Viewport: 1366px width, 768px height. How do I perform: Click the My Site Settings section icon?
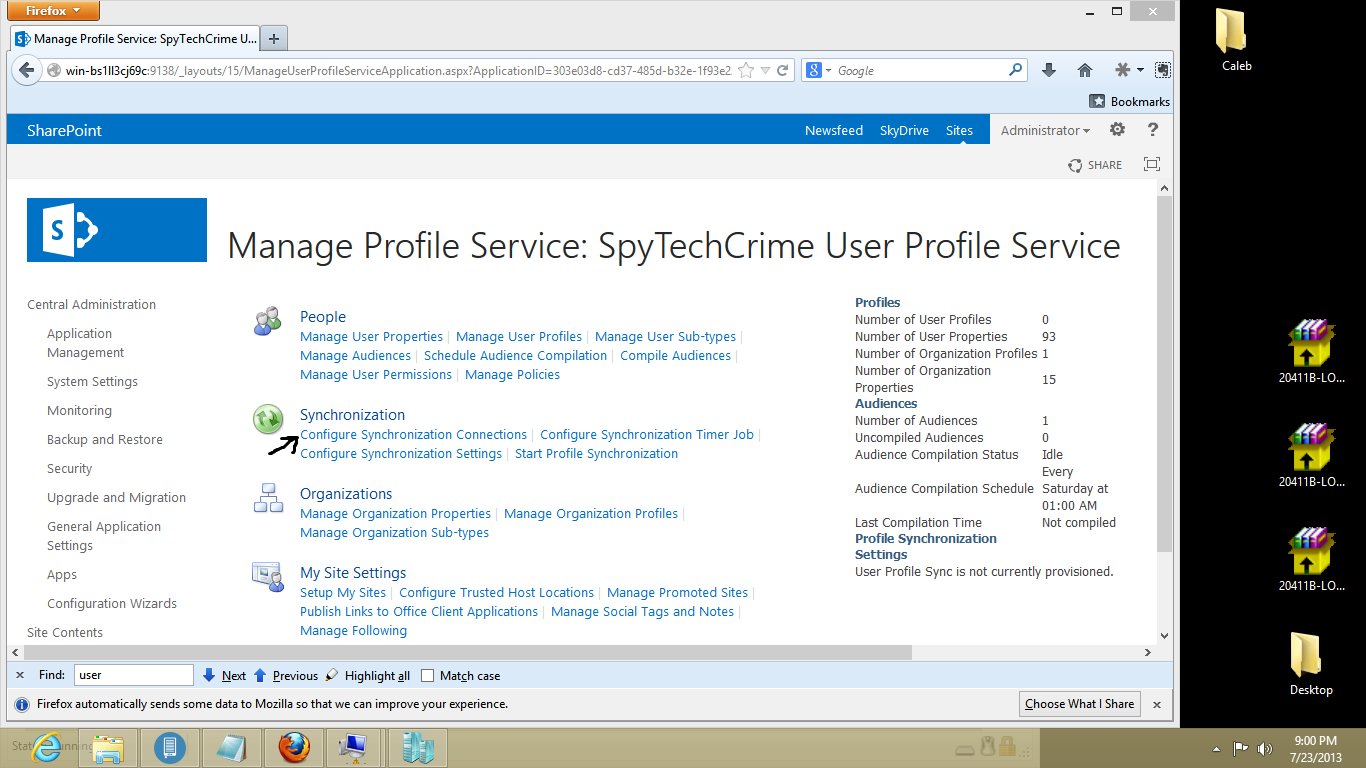(267, 577)
